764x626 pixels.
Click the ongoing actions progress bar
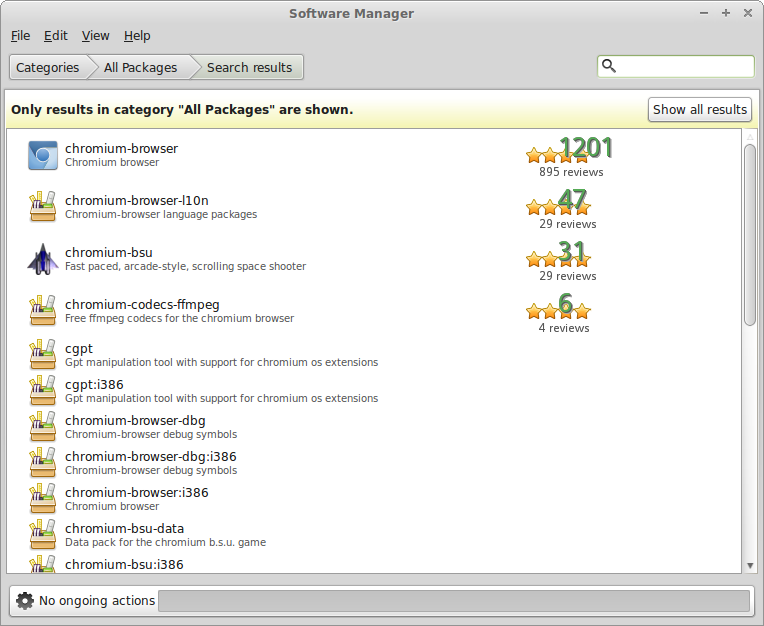pyautogui.click(x=454, y=601)
